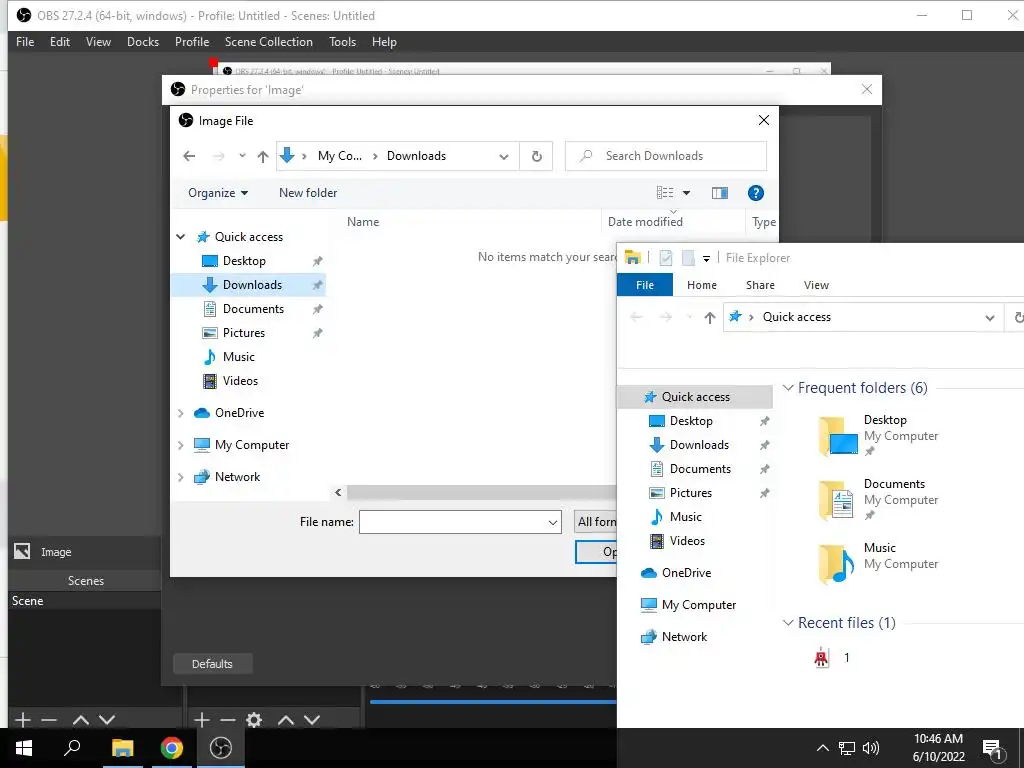
Task: Move scene up with arrow icon
Action: click(81, 720)
